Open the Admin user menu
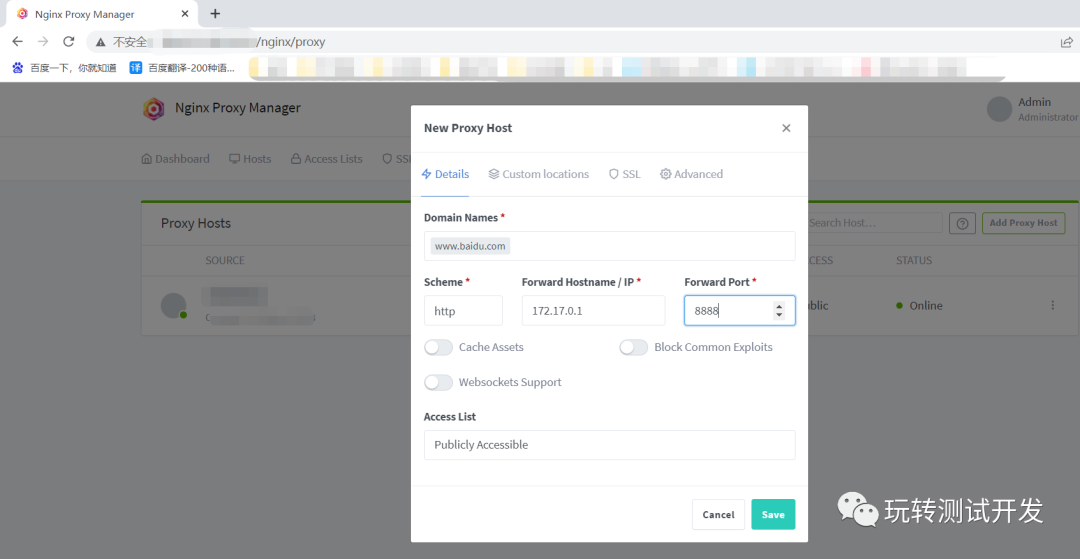Viewport: 1080px width, 559px height. 1032,109
